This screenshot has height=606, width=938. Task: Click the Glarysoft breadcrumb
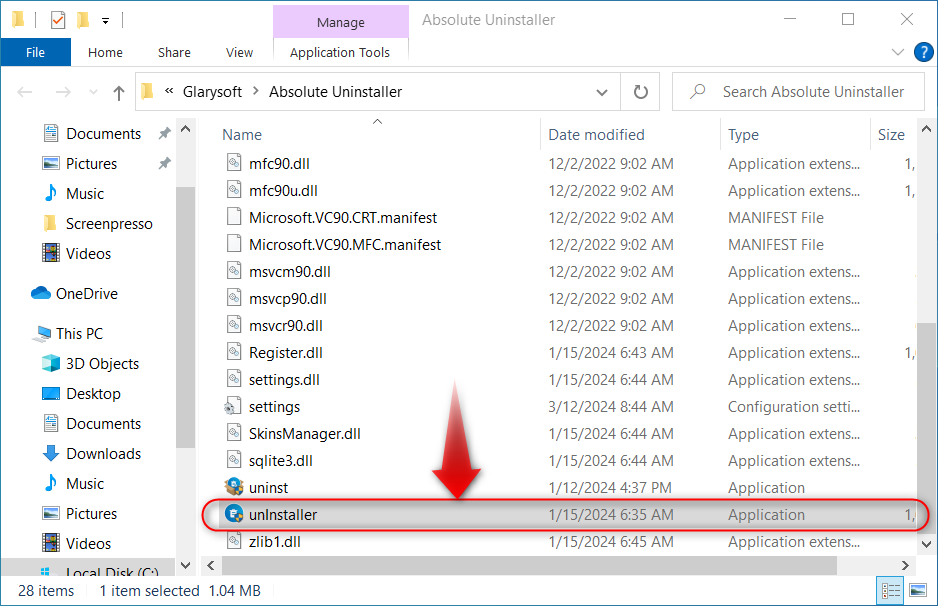point(212,92)
